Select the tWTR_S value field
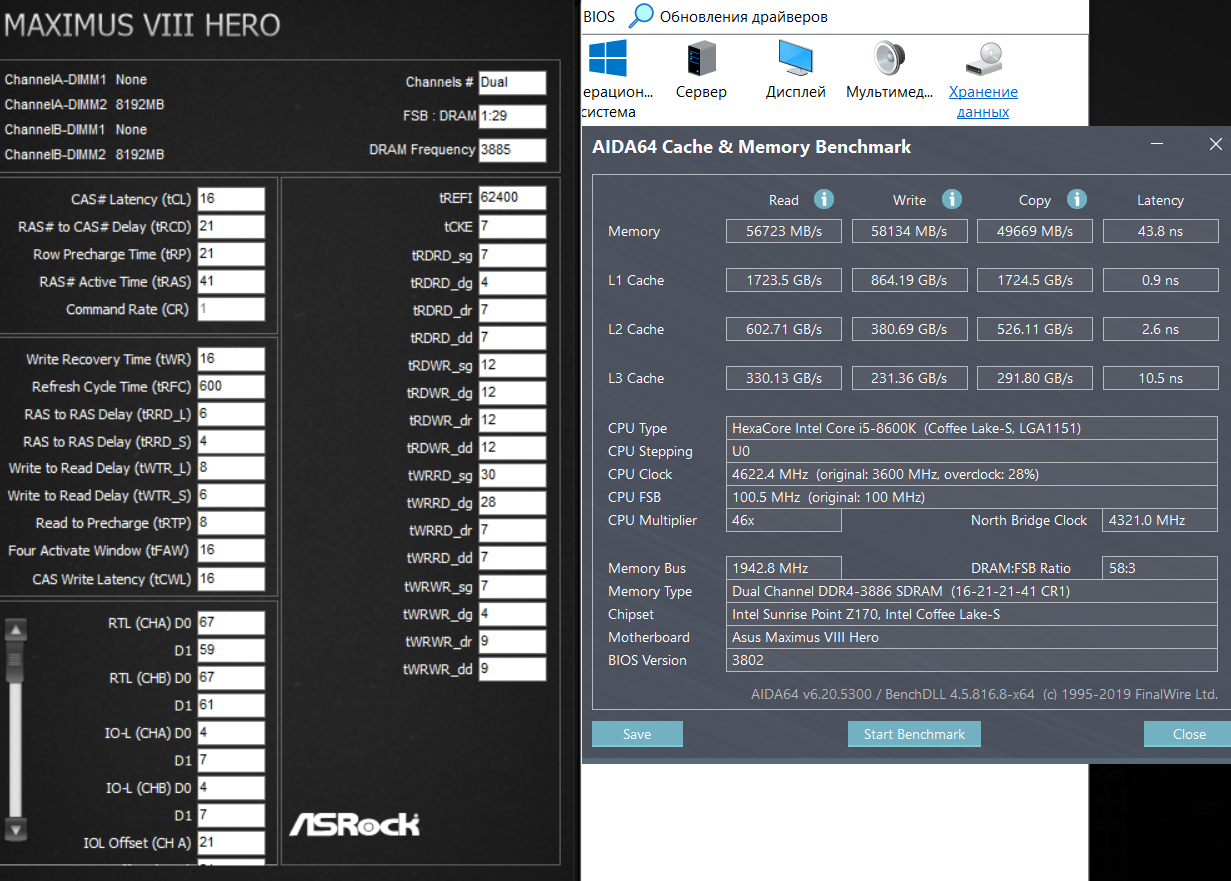 click(231, 496)
